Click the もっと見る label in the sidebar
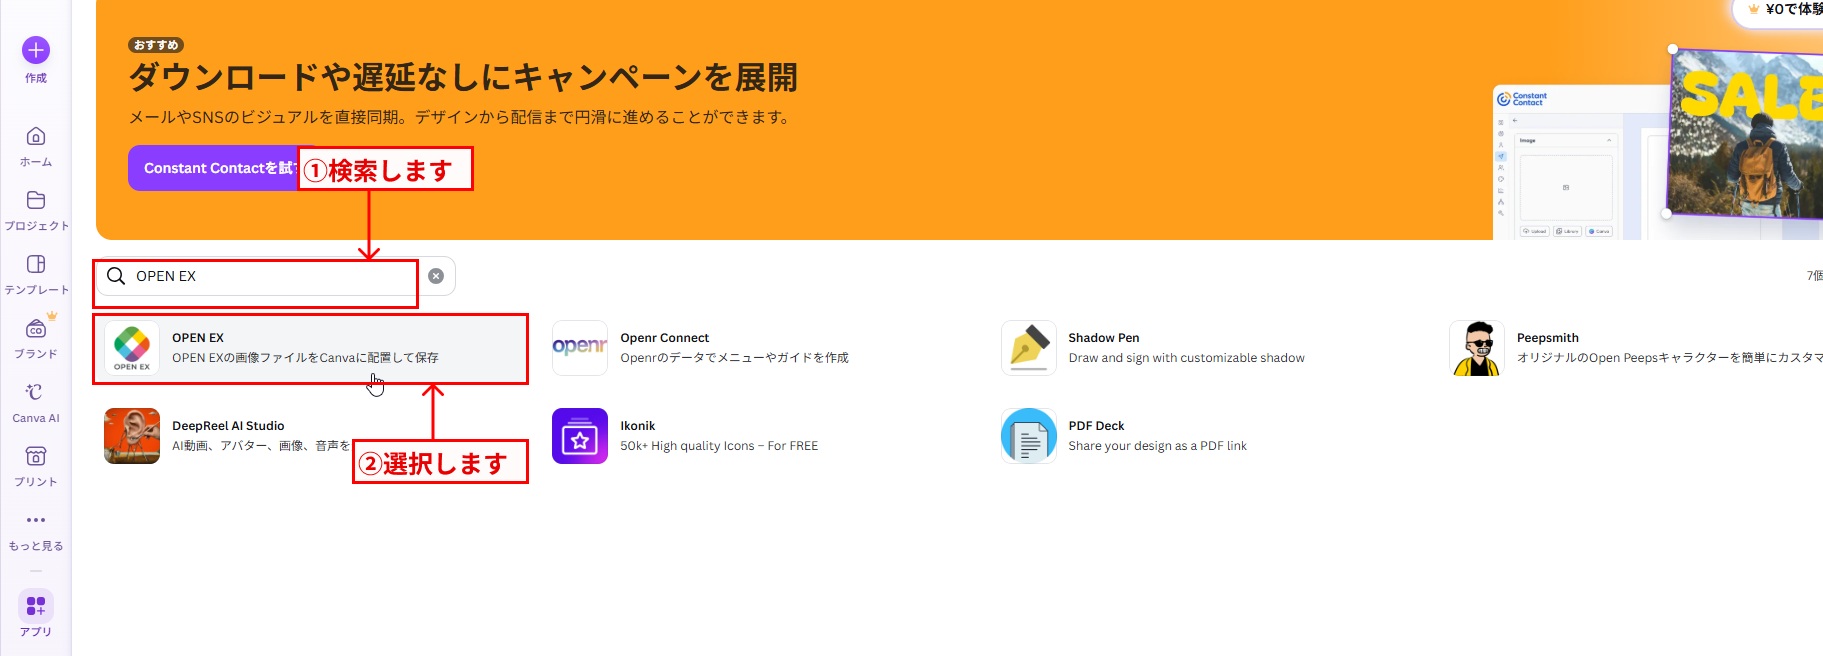Screen dimensions: 1823x656 [36, 546]
